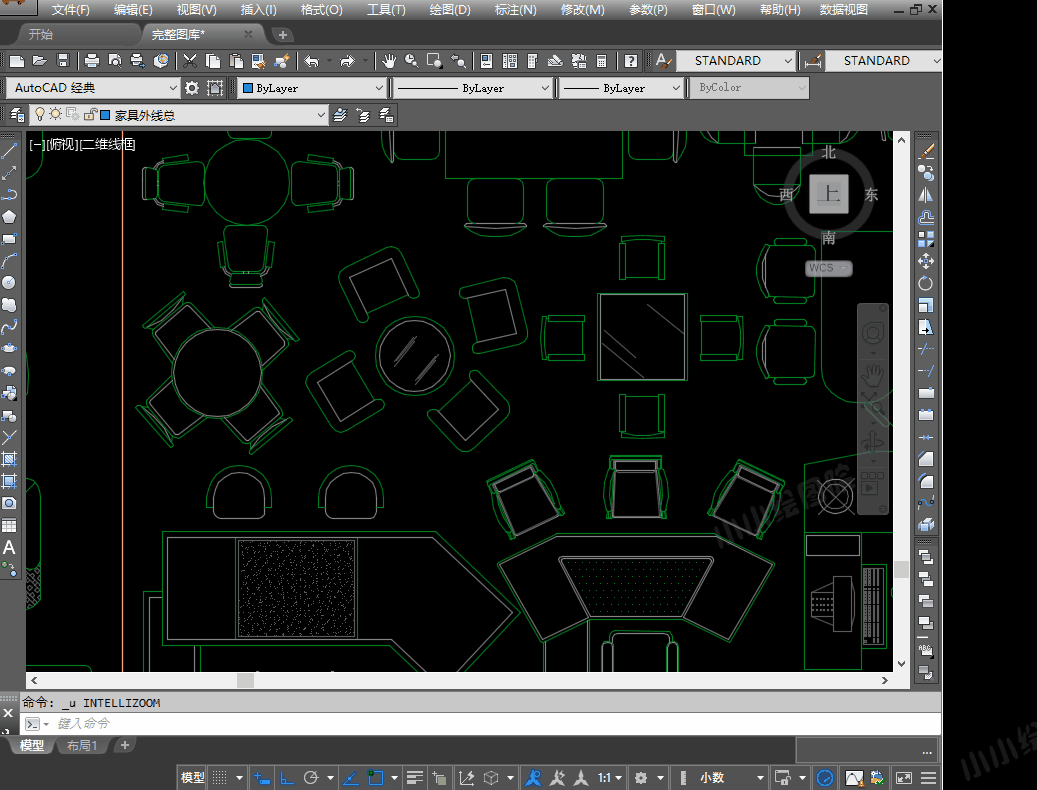Screen dimensions: 1037x790
Task: Open the 编辑(E) menu
Action: tap(133, 10)
